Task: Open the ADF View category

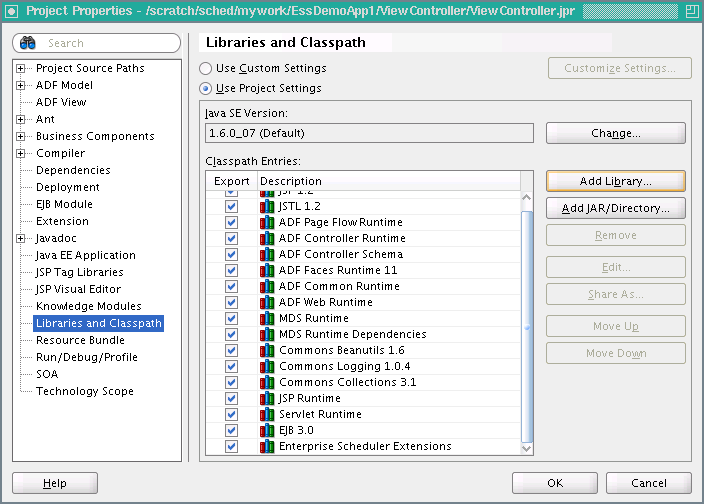Action: click(61, 102)
